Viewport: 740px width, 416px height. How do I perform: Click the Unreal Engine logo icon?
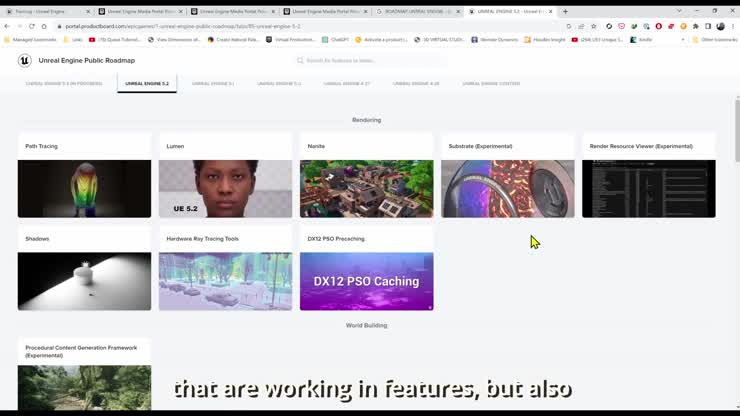(x=25, y=60)
